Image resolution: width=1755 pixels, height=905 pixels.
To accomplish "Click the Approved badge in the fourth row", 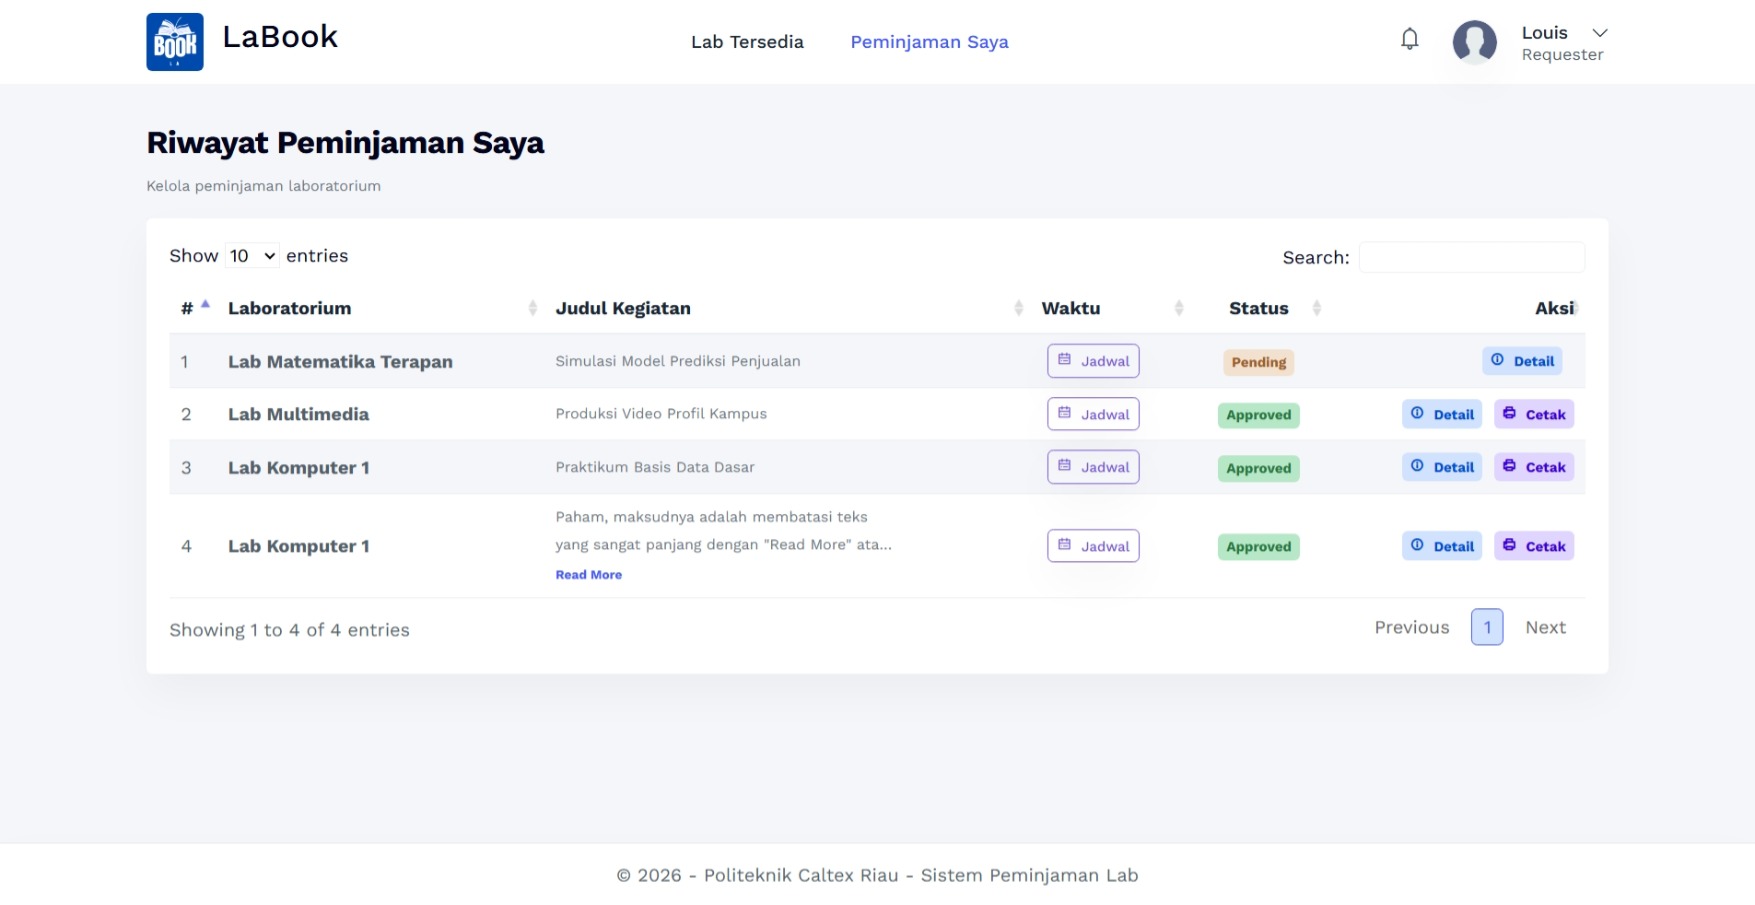I will click(x=1259, y=547).
